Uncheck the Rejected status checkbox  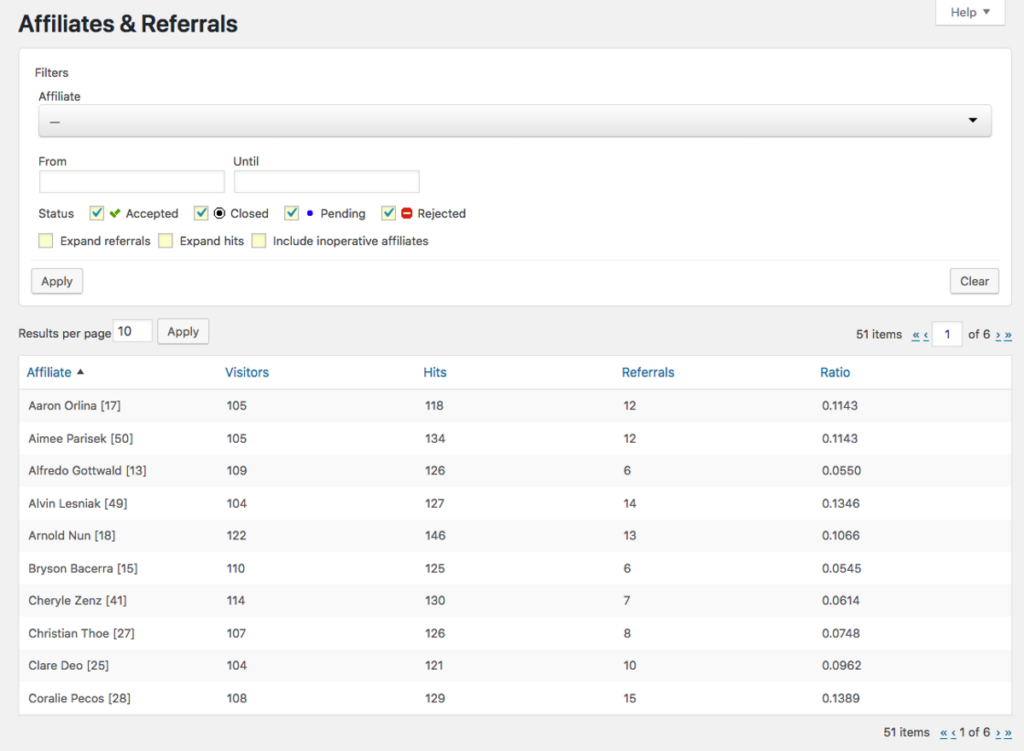click(389, 213)
